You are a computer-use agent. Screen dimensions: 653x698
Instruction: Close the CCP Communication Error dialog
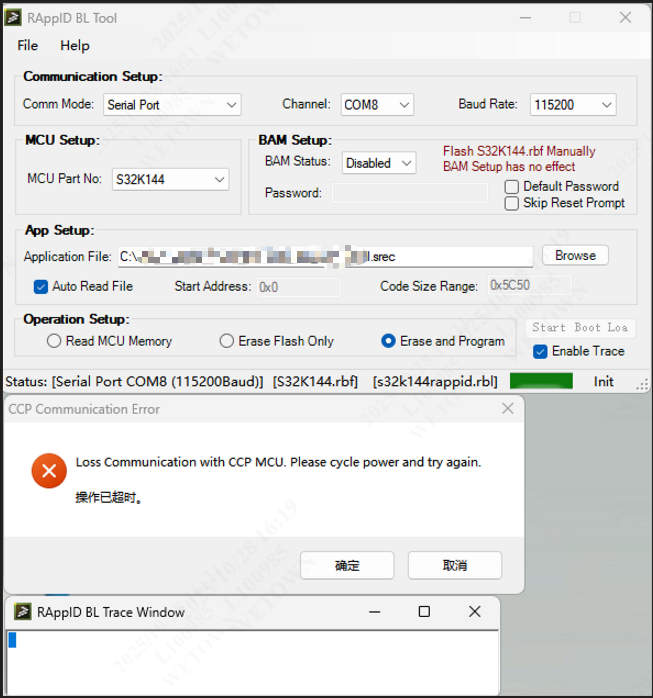507,408
